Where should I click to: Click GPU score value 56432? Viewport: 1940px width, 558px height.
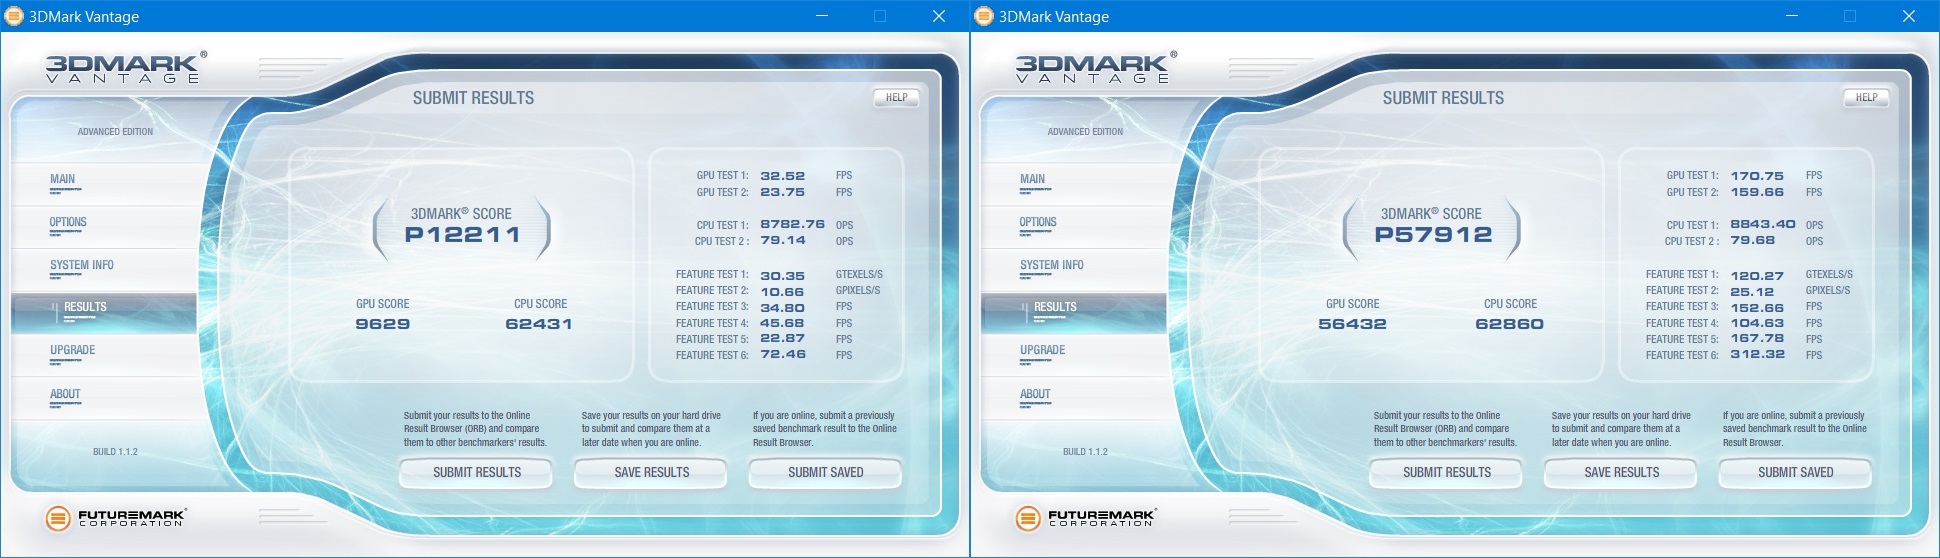pos(1352,324)
